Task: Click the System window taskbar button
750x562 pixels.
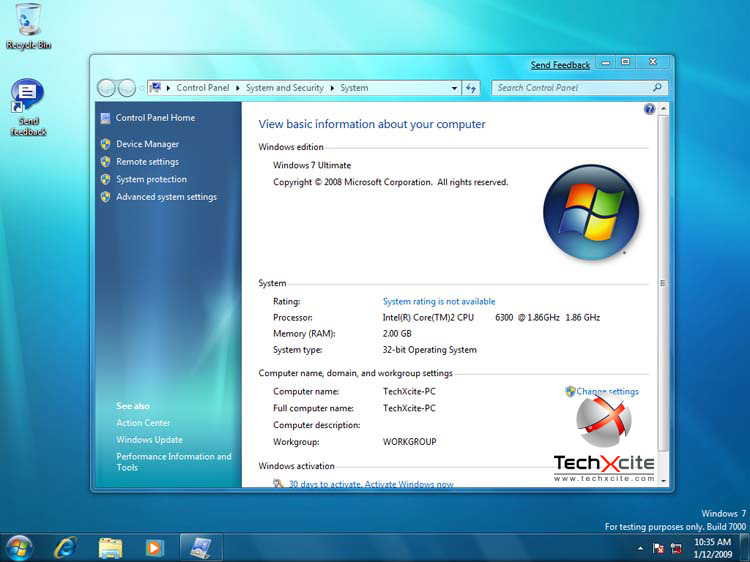Action: tap(201, 548)
